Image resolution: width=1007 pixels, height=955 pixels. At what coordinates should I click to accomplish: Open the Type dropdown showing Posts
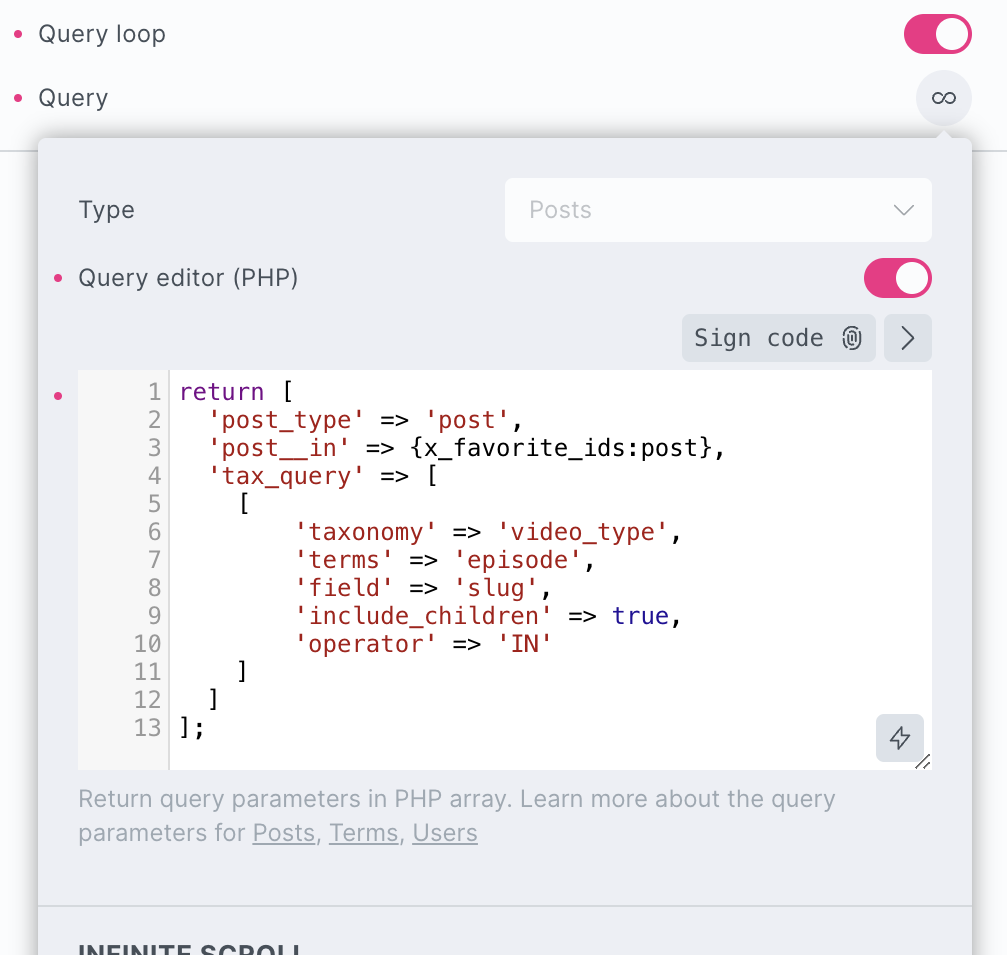tap(717, 210)
